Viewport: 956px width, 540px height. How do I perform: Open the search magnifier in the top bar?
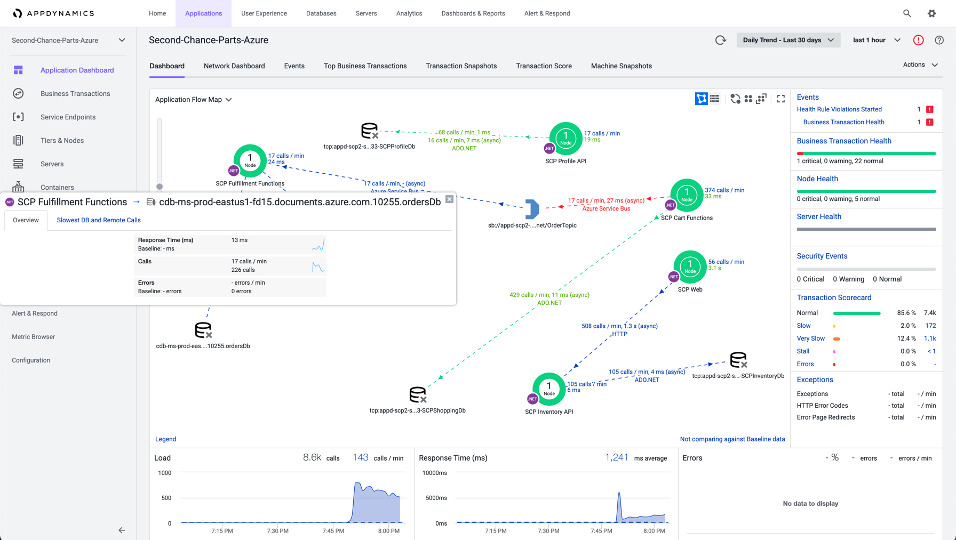pyautogui.click(x=907, y=13)
